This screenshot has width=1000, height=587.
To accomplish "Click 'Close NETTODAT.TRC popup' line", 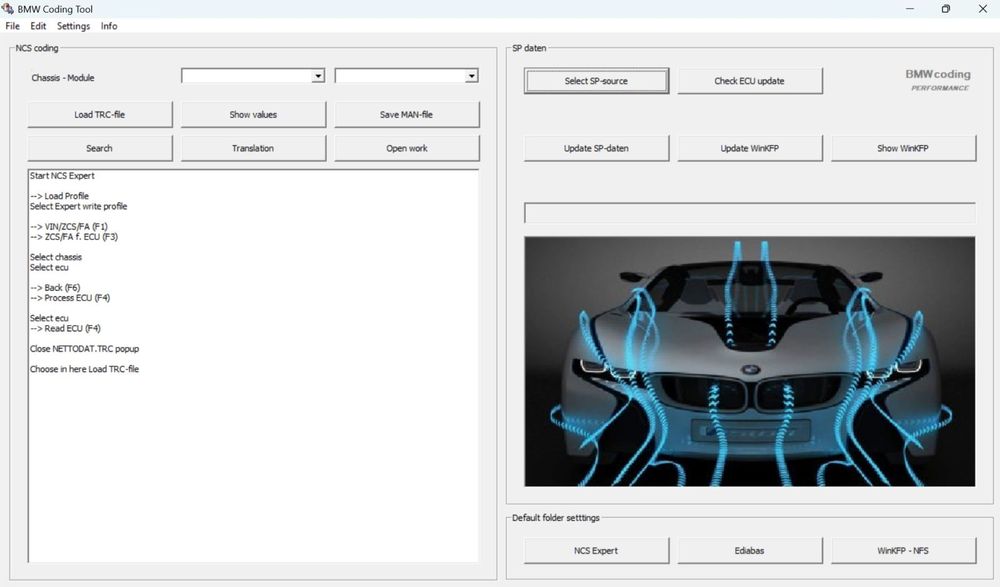I will click(84, 349).
